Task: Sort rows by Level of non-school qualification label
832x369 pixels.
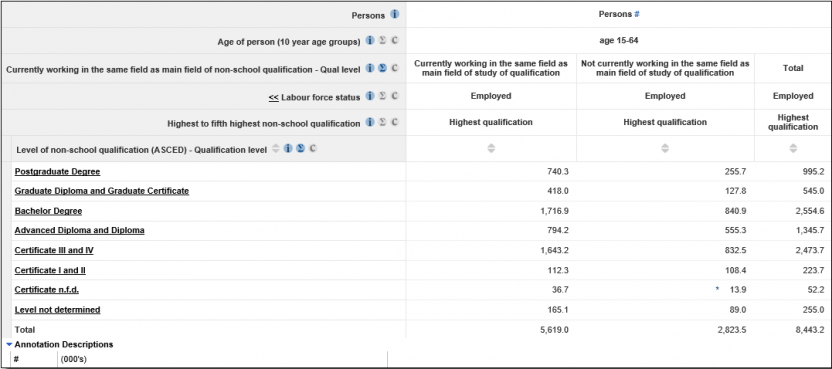Action: click(x=275, y=149)
